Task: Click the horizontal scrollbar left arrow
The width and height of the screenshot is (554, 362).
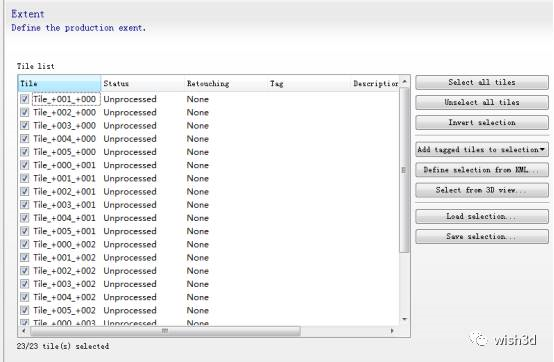Action: [x=24, y=331]
